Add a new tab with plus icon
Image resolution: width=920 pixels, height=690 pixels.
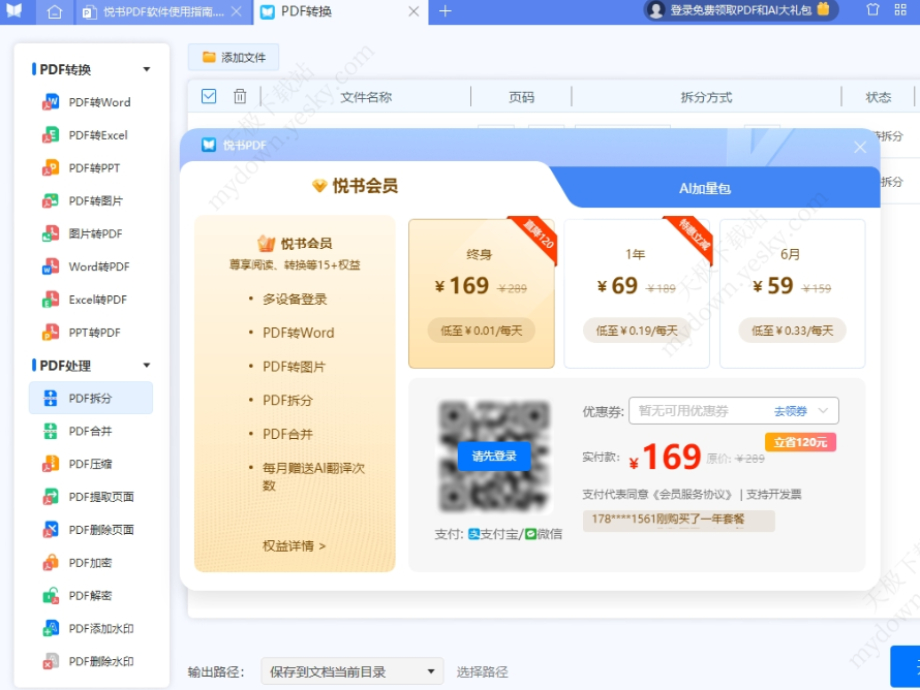tap(445, 11)
